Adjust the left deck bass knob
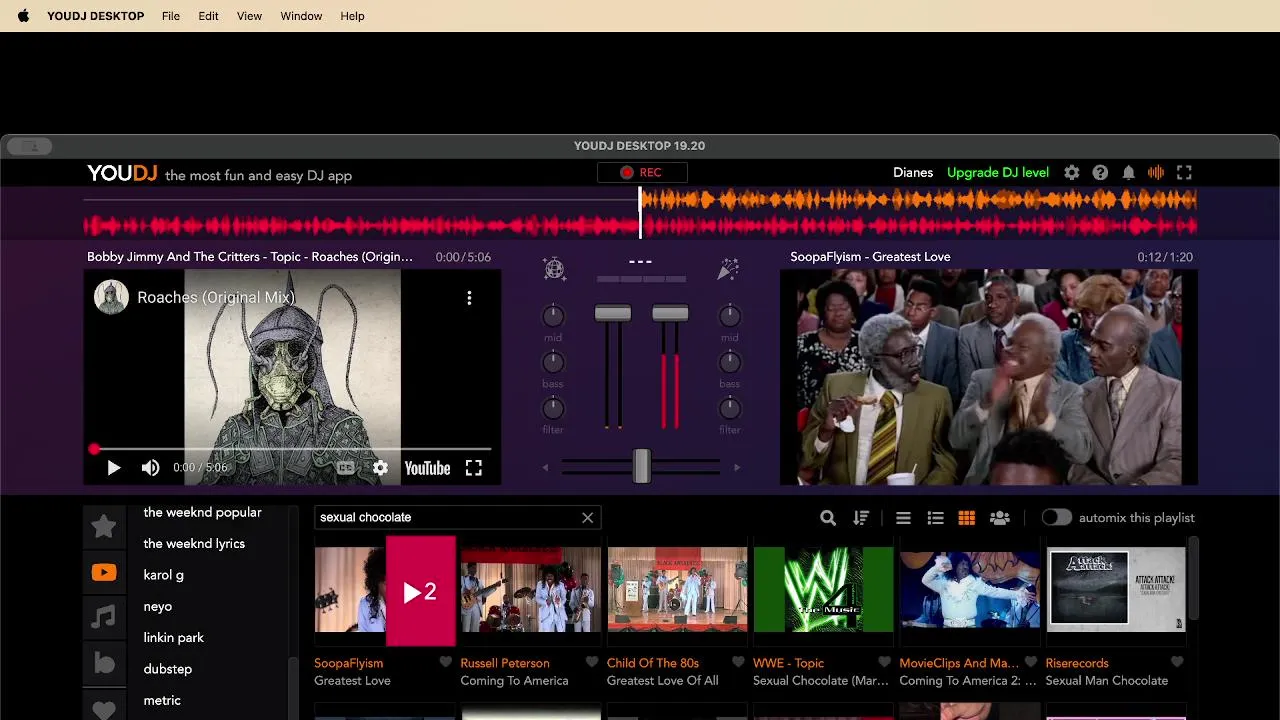Viewport: 1280px width, 720px height. (553, 362)
